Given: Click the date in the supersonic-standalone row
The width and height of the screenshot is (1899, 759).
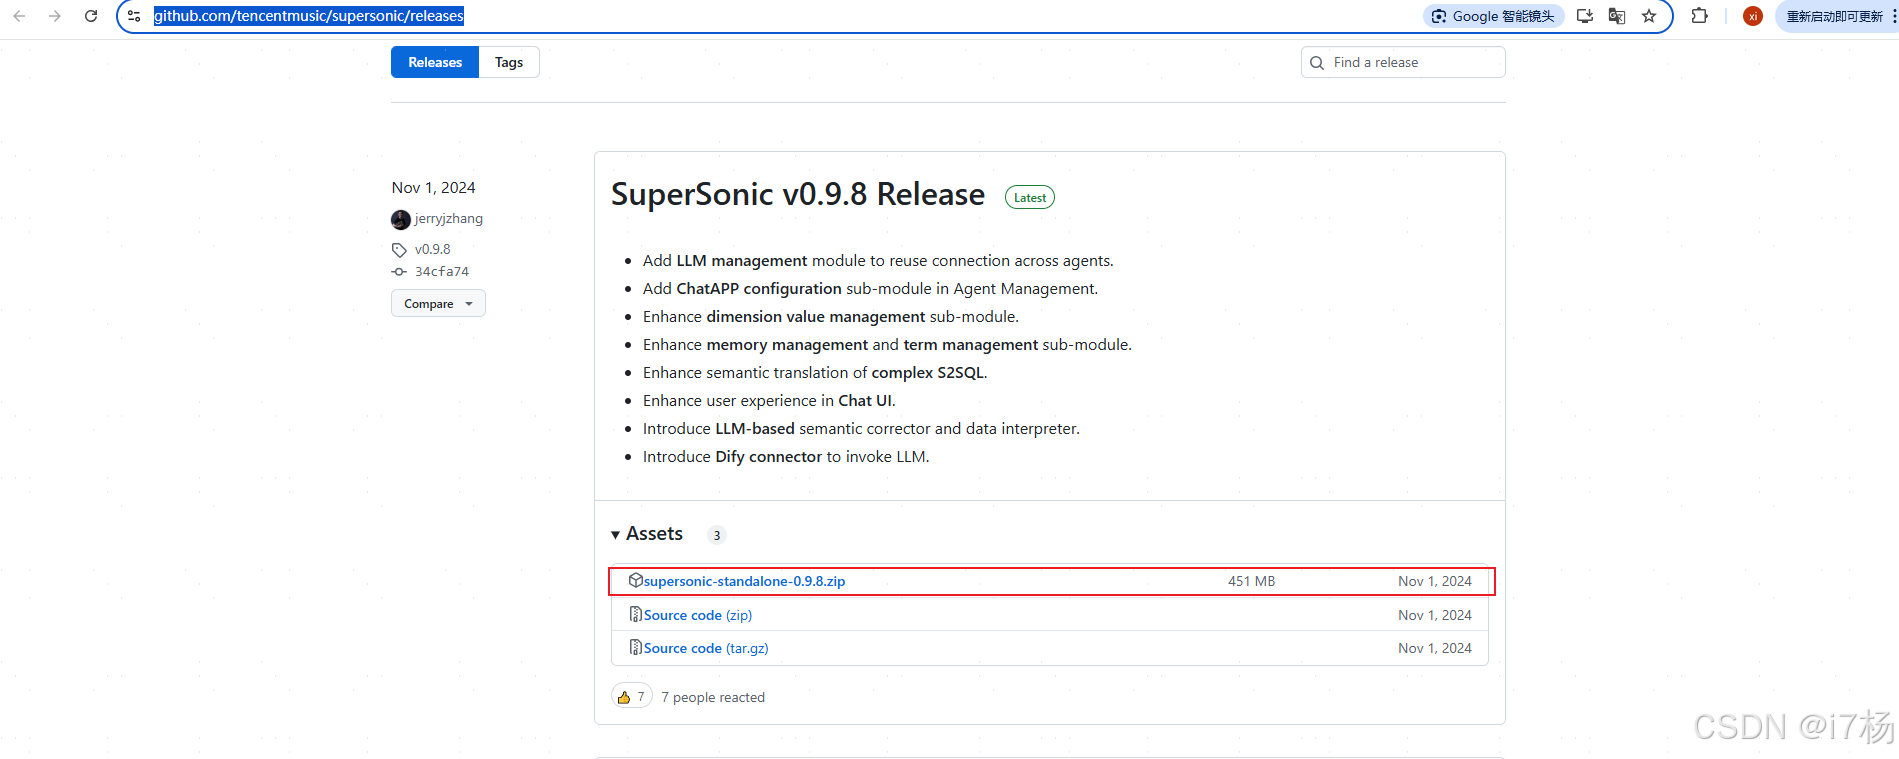Looking at the screenshot, I should 1435,581.
